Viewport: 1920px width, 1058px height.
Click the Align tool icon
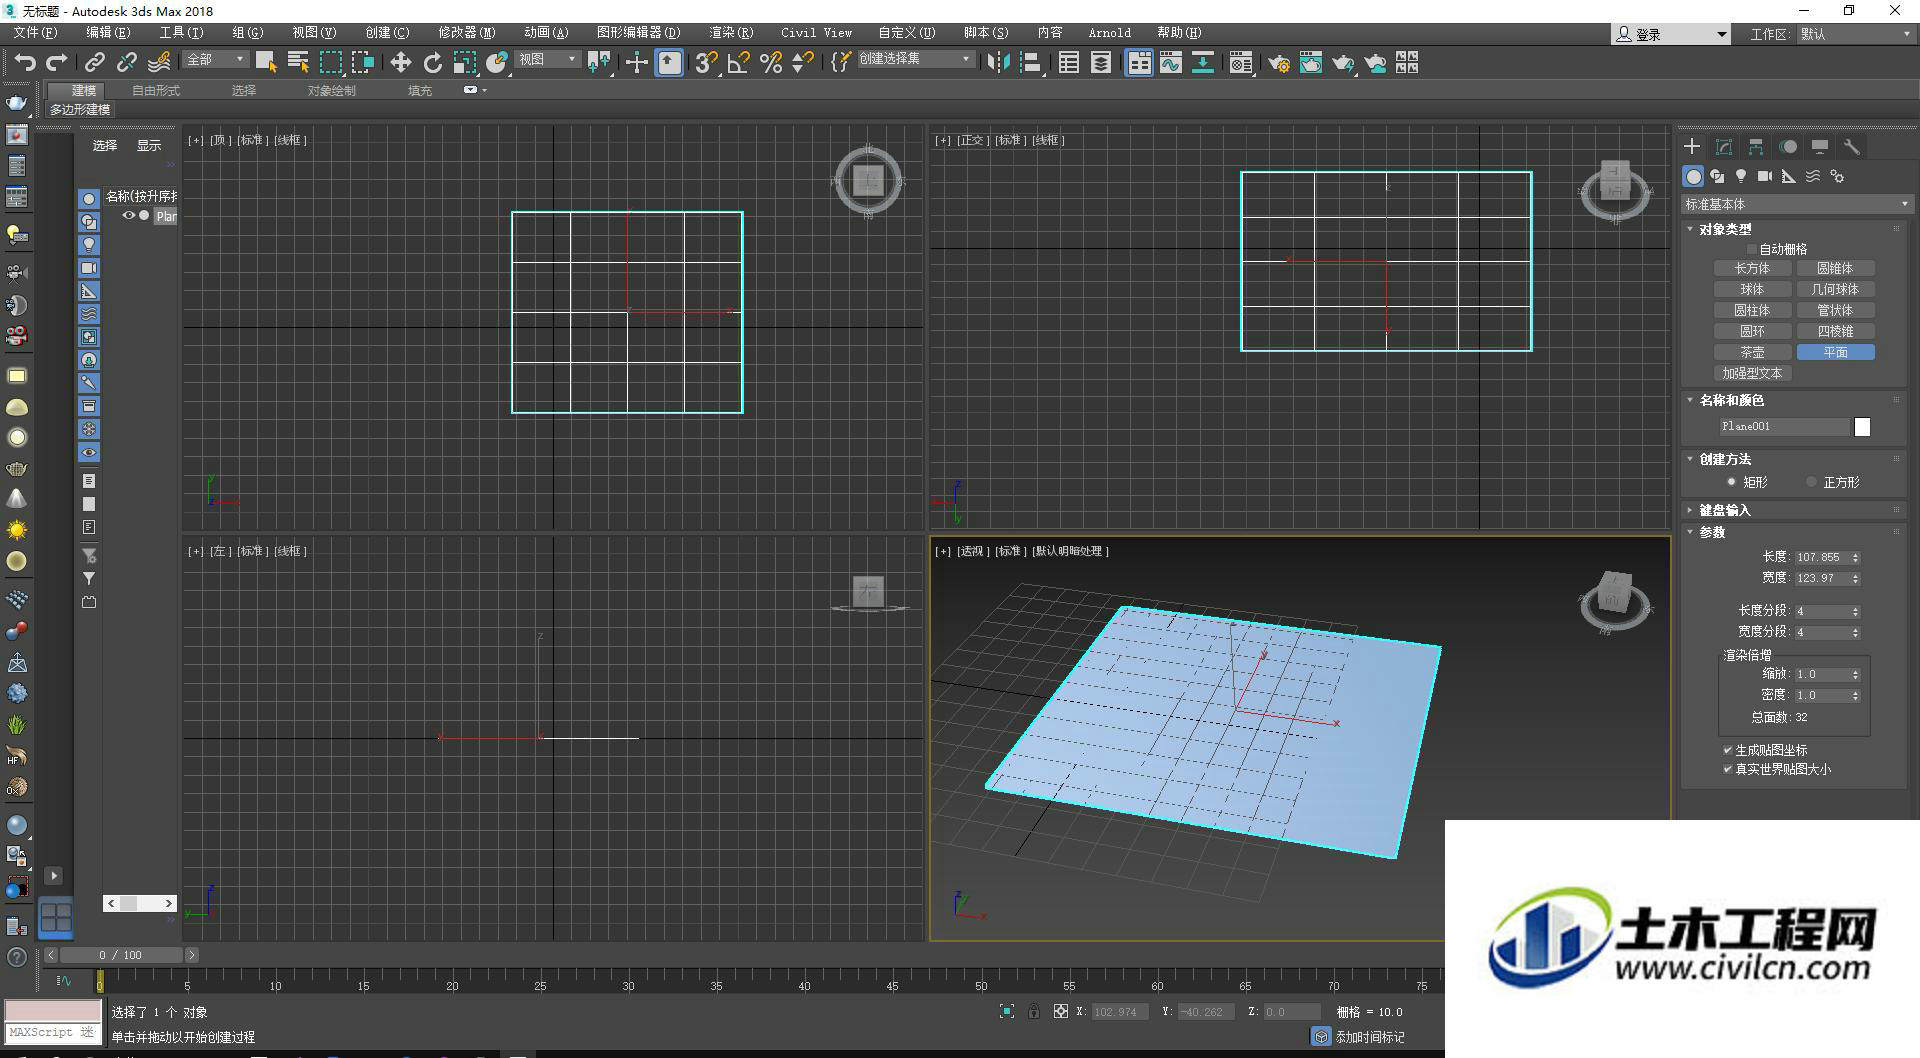click(x=1030, y=63)
